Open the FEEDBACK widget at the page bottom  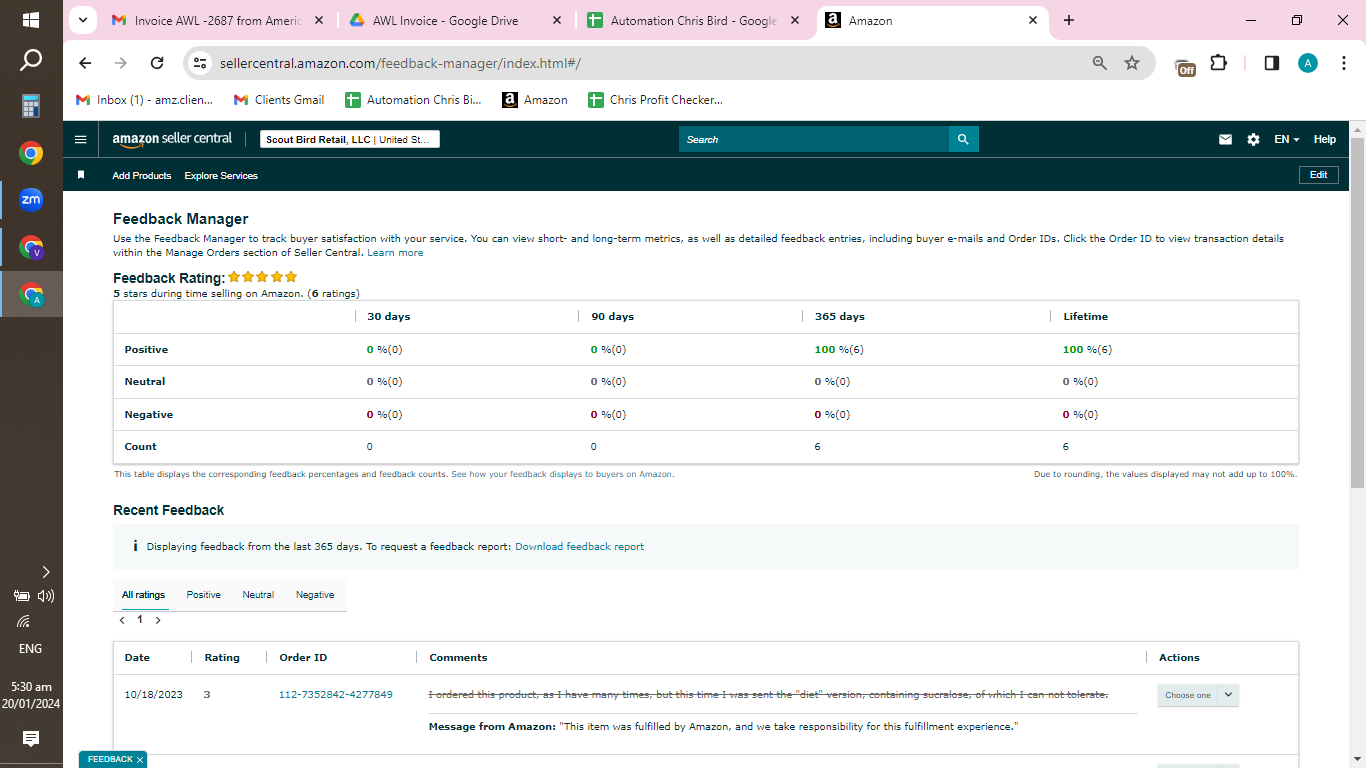[110, 760]
